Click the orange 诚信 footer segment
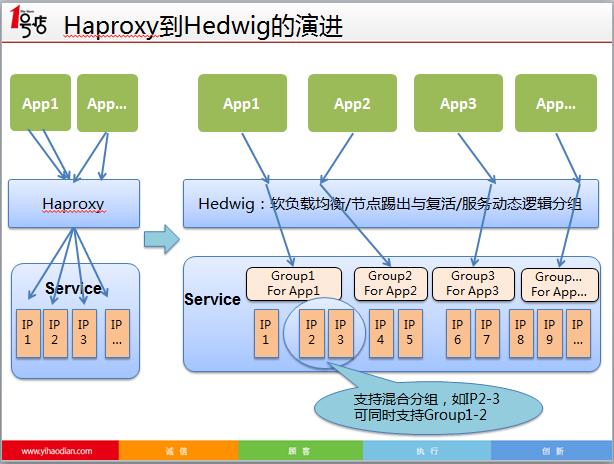The height and width of the screenshot is (464, 614). [179, 450]
